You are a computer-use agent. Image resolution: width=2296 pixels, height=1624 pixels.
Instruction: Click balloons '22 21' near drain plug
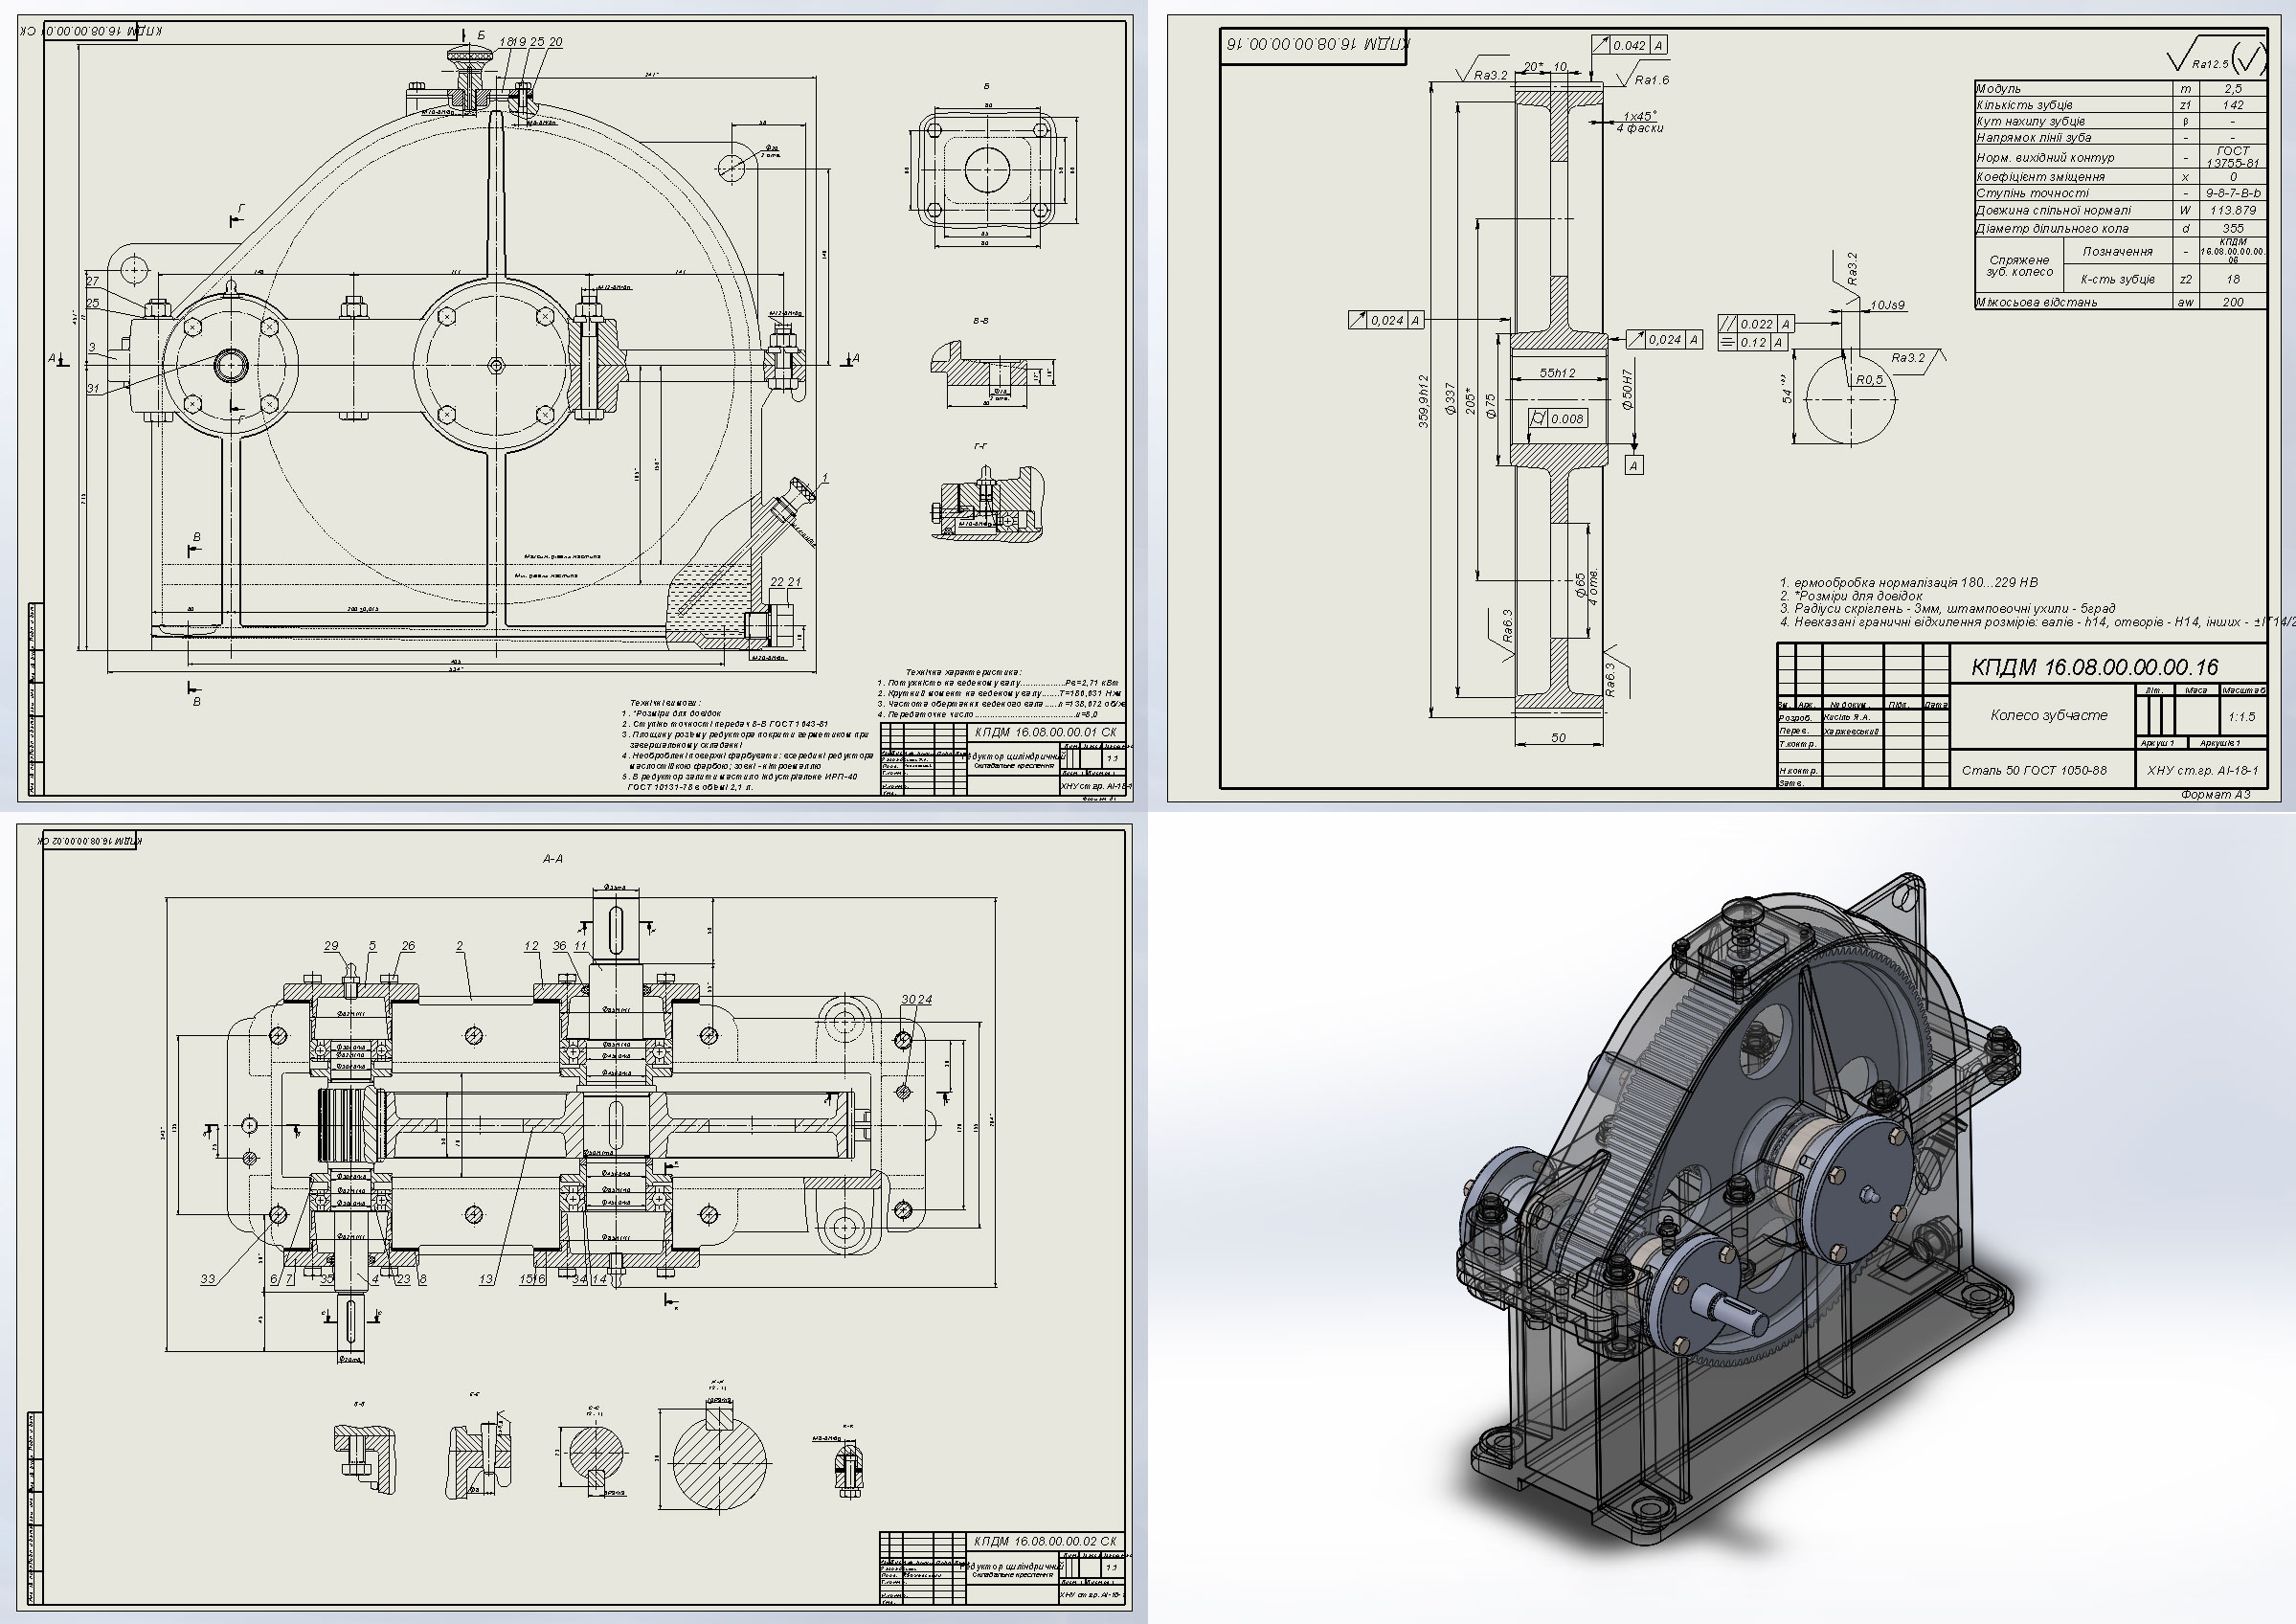point(786,582)
